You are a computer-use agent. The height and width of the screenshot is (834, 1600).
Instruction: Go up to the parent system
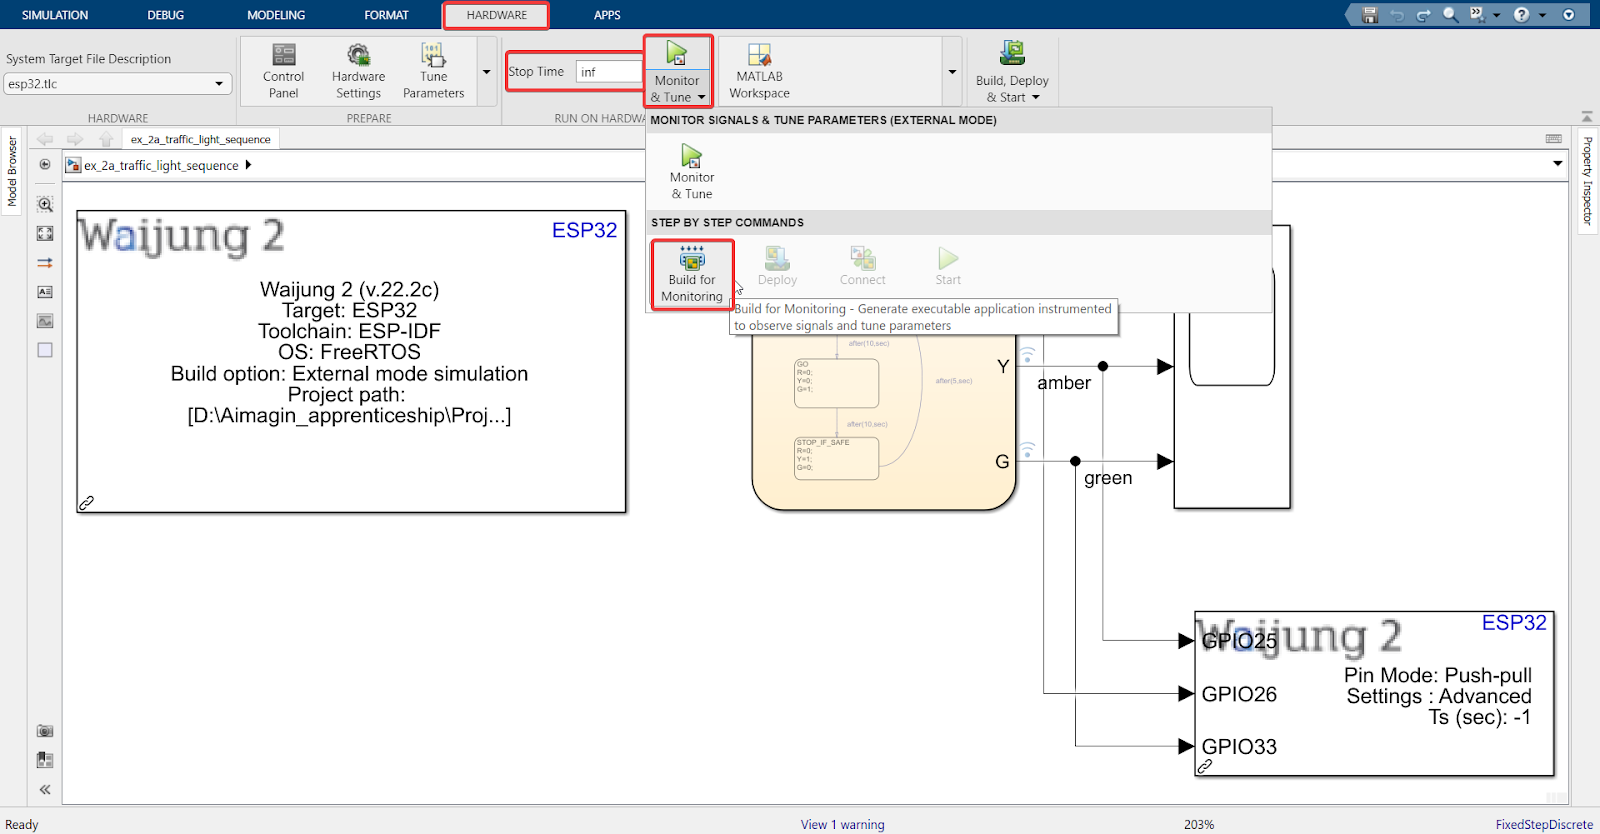[x=106, y=139]
